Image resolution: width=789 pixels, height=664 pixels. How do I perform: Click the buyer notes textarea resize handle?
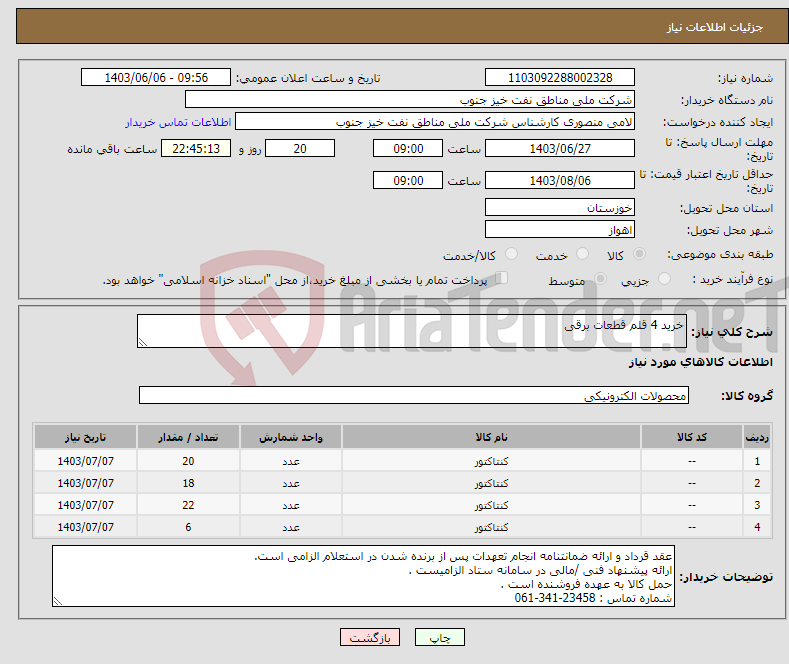[58, 601]
